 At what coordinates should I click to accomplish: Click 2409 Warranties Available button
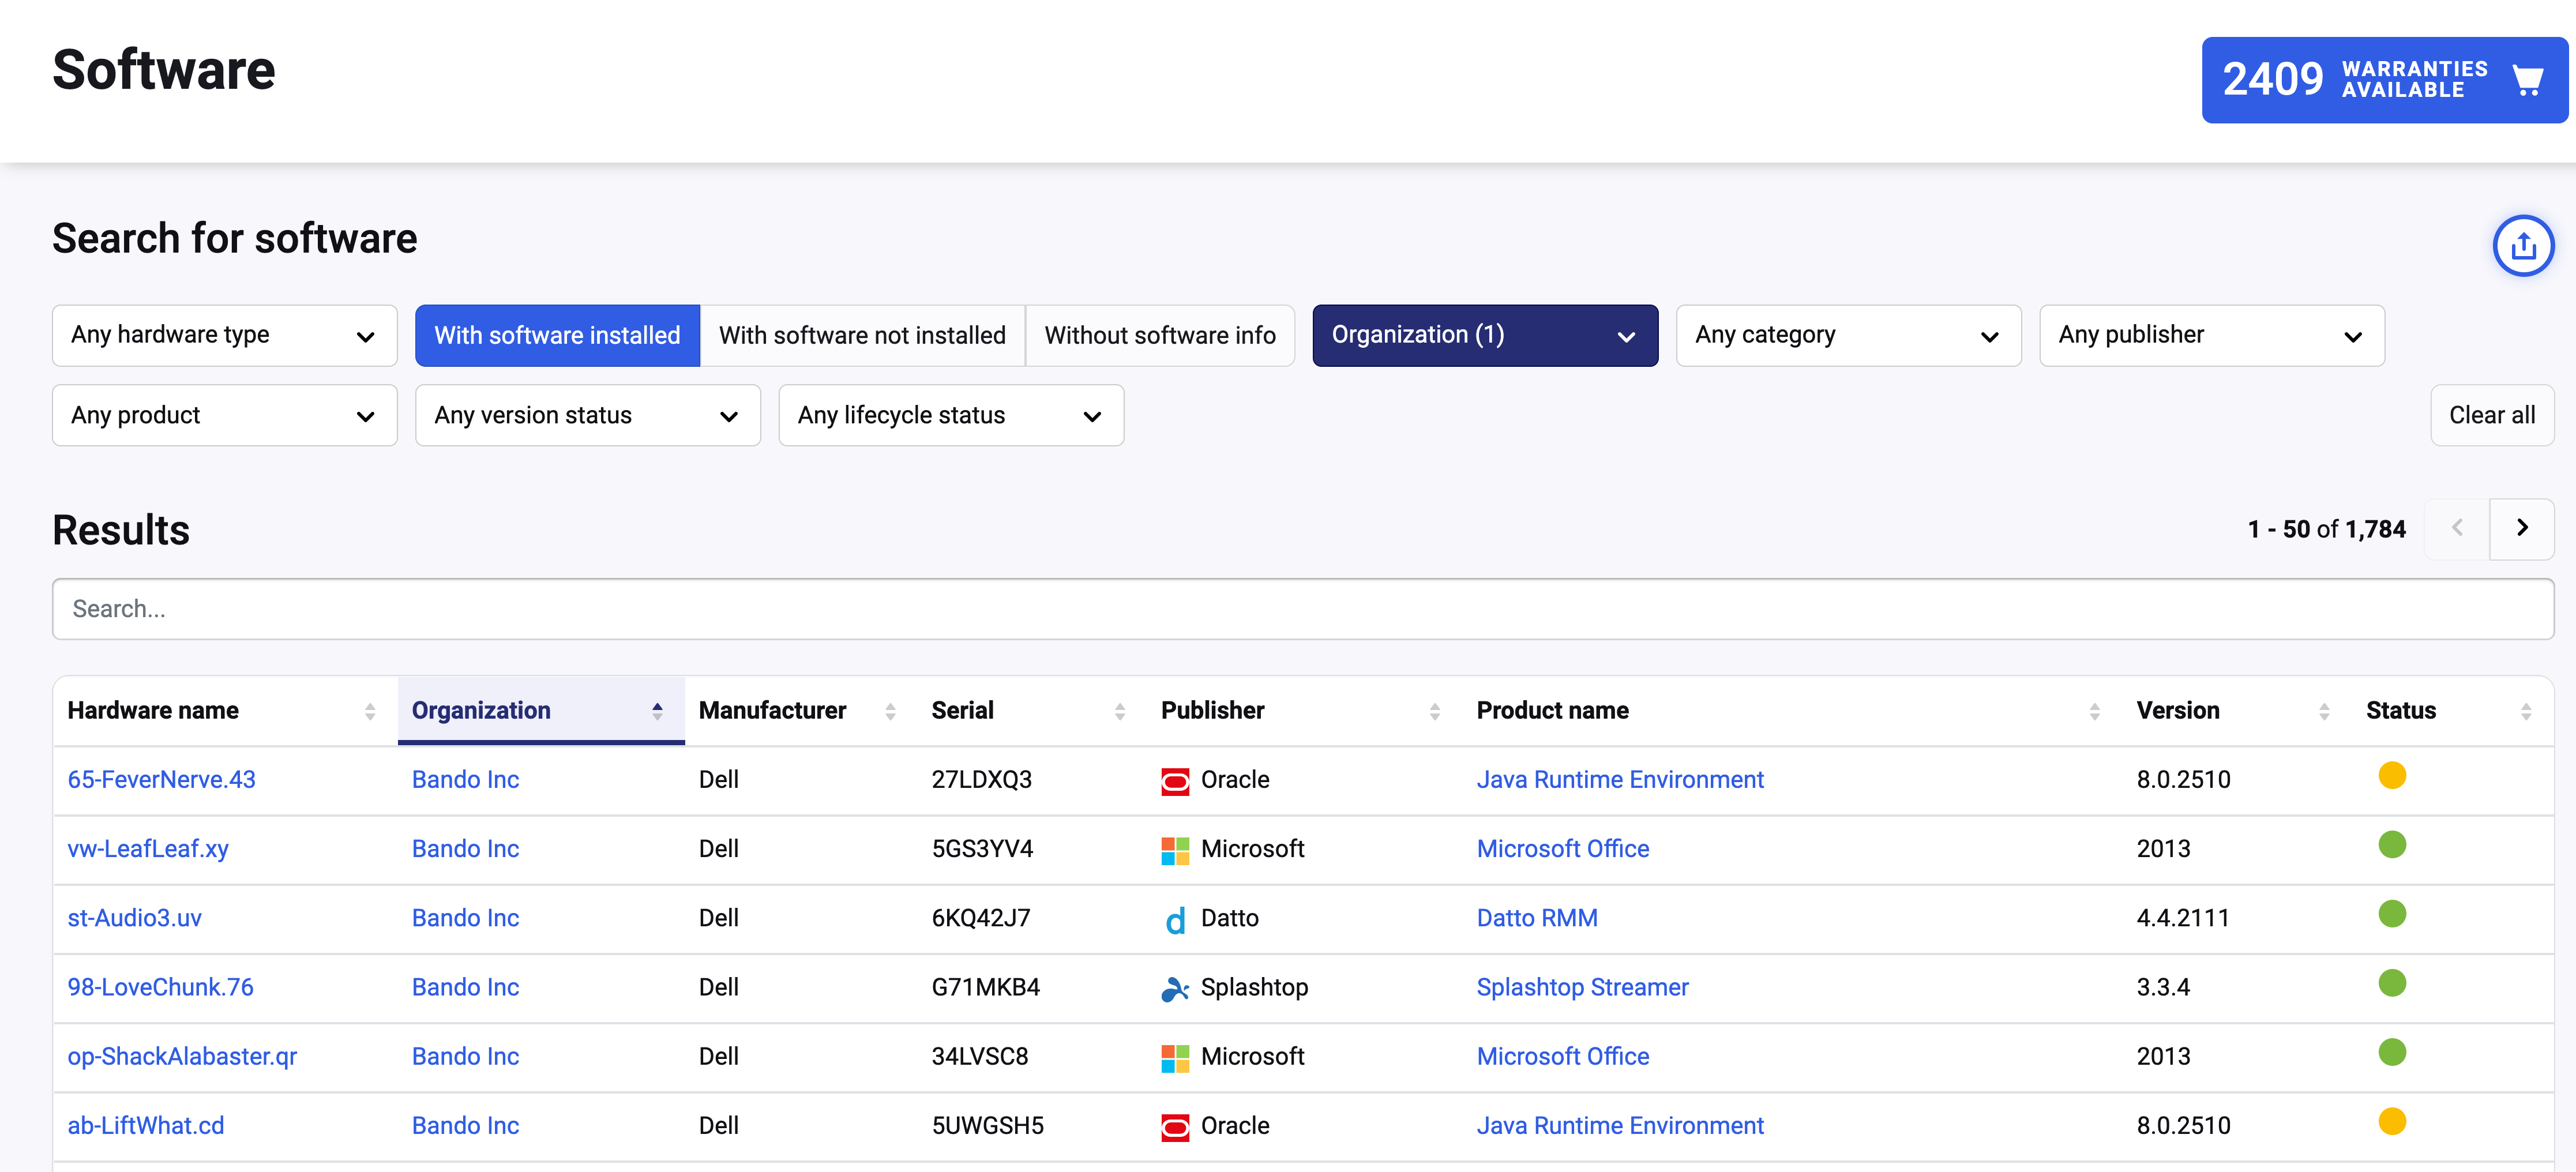point(2384,80)
